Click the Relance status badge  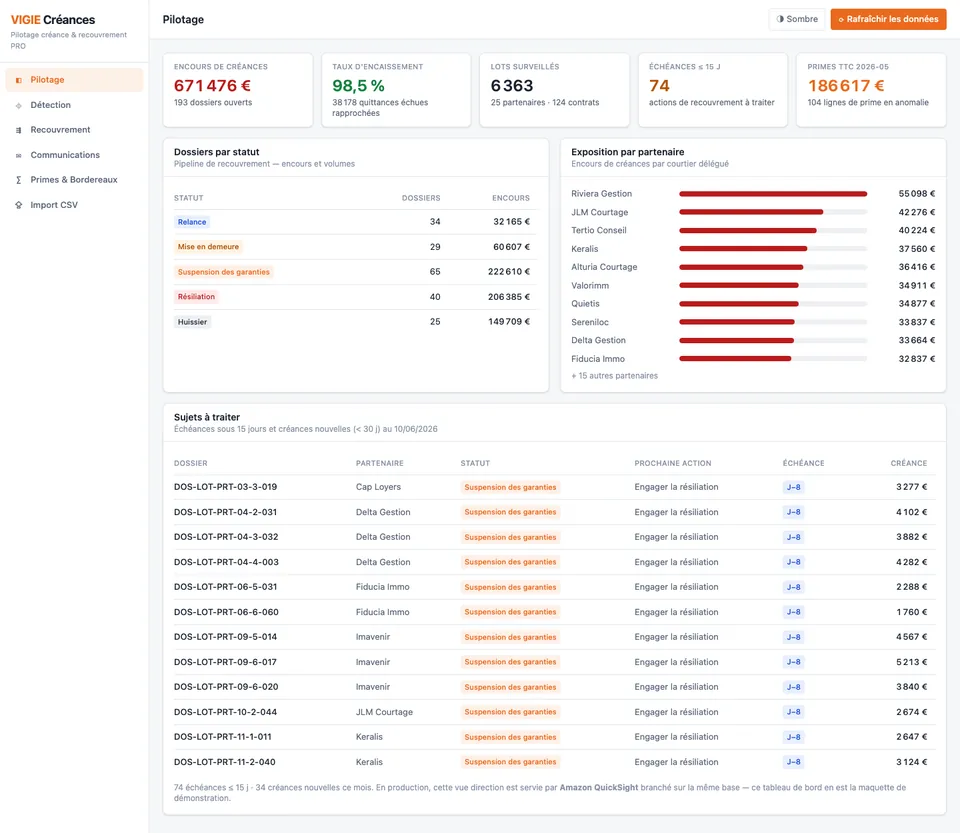point(192,222)
